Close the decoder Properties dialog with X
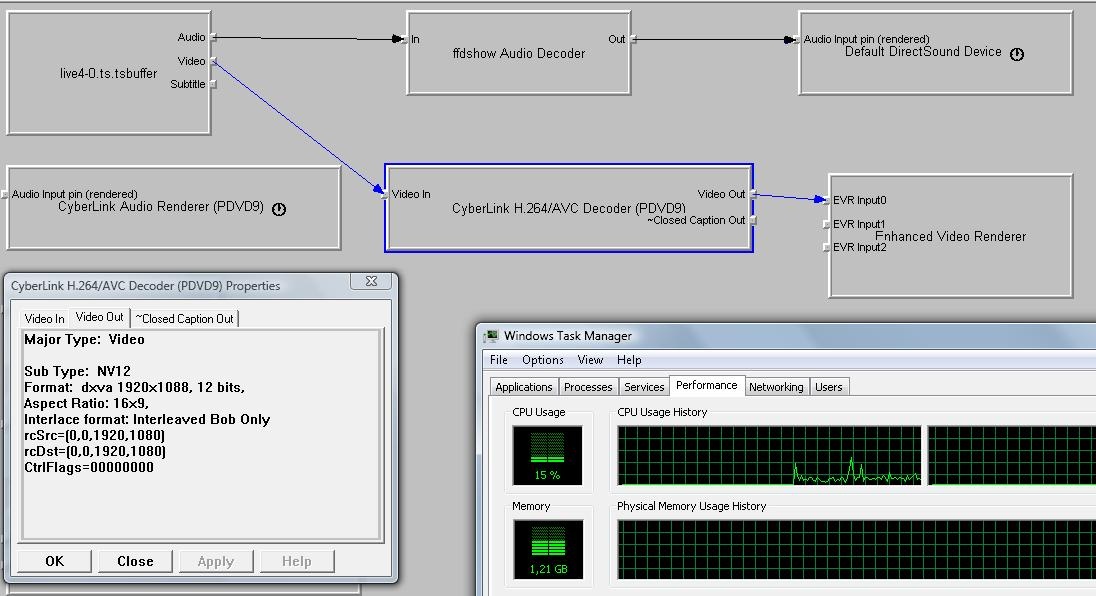This screenshot has height=596, width=1096. pyautogui.click(x=371, y=281)
